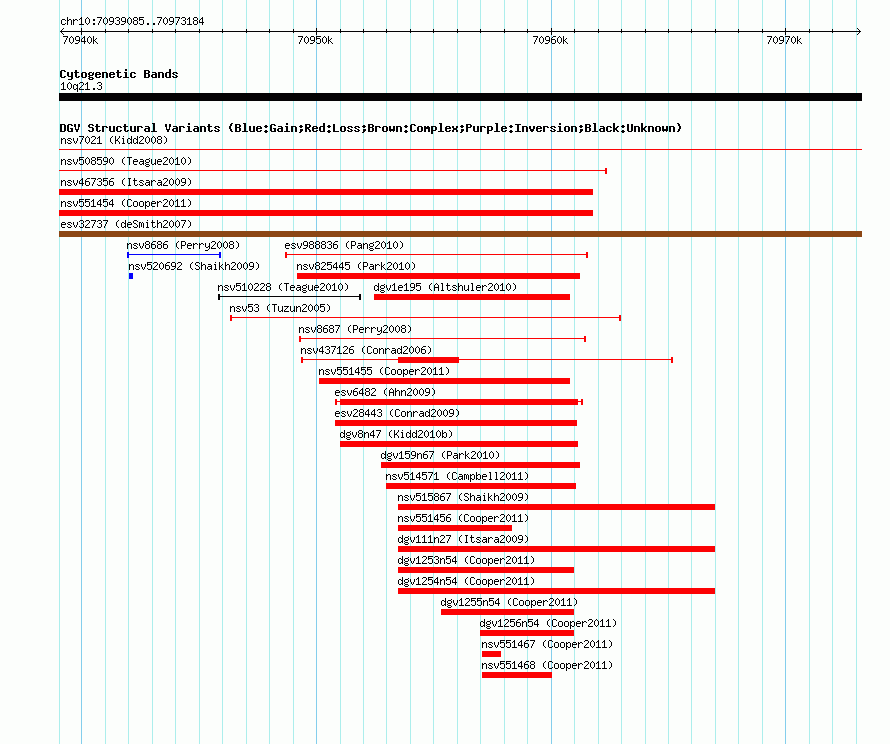Click the long red dgv1254n54 bar
Image resolution: width=890 pixels, height=744 pixels.
pos(556,591)
